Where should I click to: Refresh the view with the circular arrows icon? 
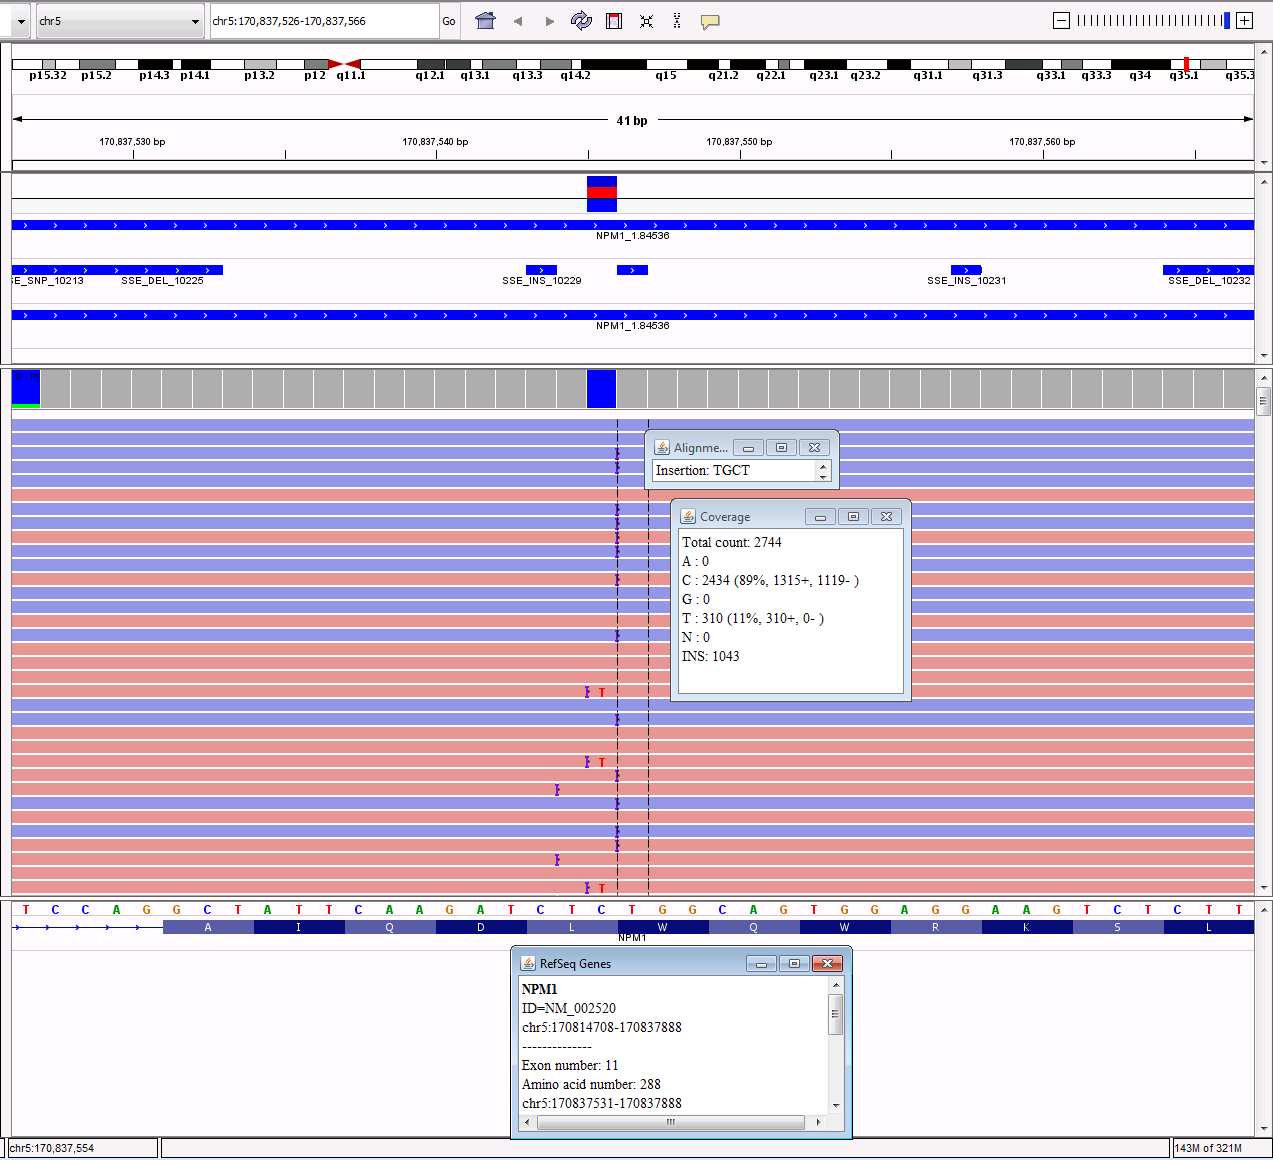pos(581,21)
